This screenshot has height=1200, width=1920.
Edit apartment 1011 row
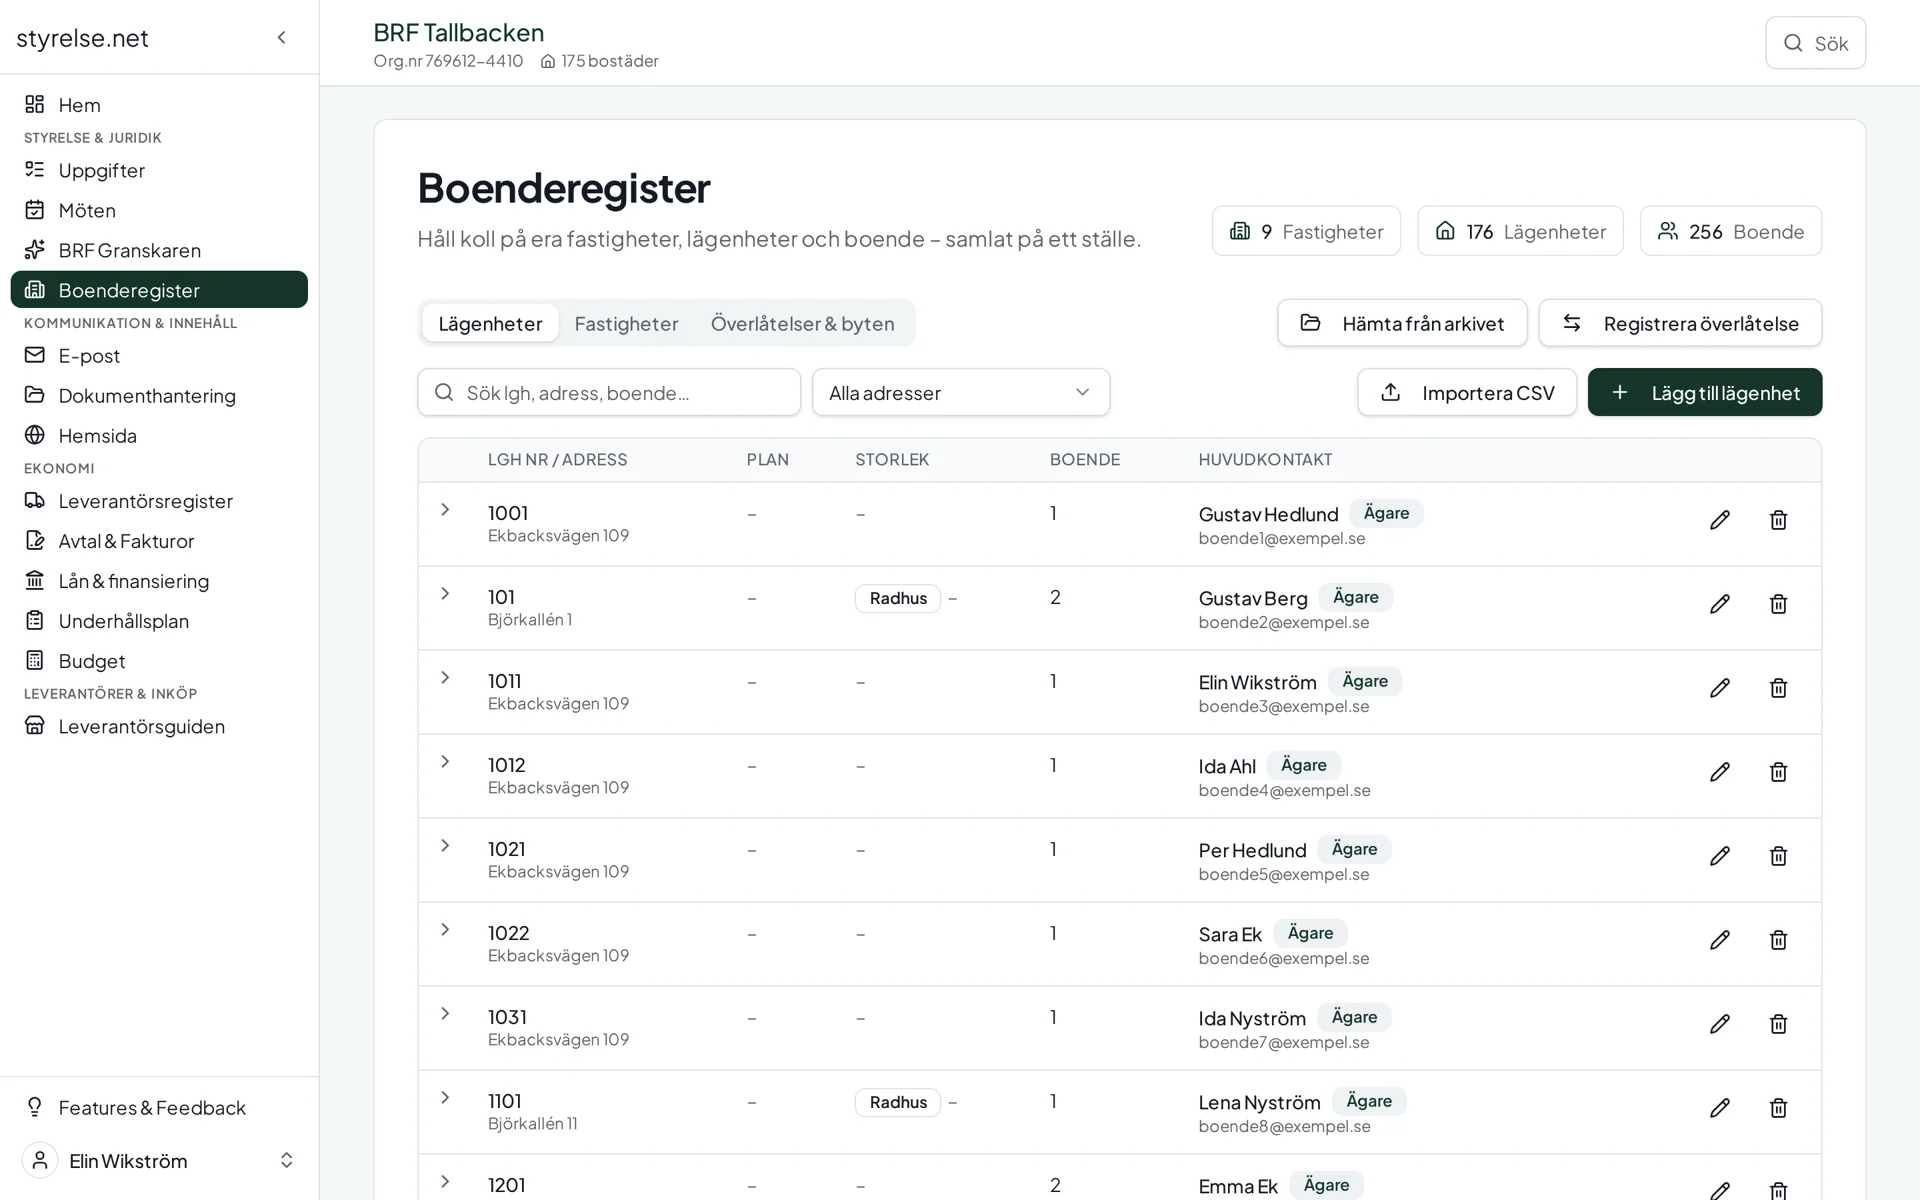tap(1719, 688)
